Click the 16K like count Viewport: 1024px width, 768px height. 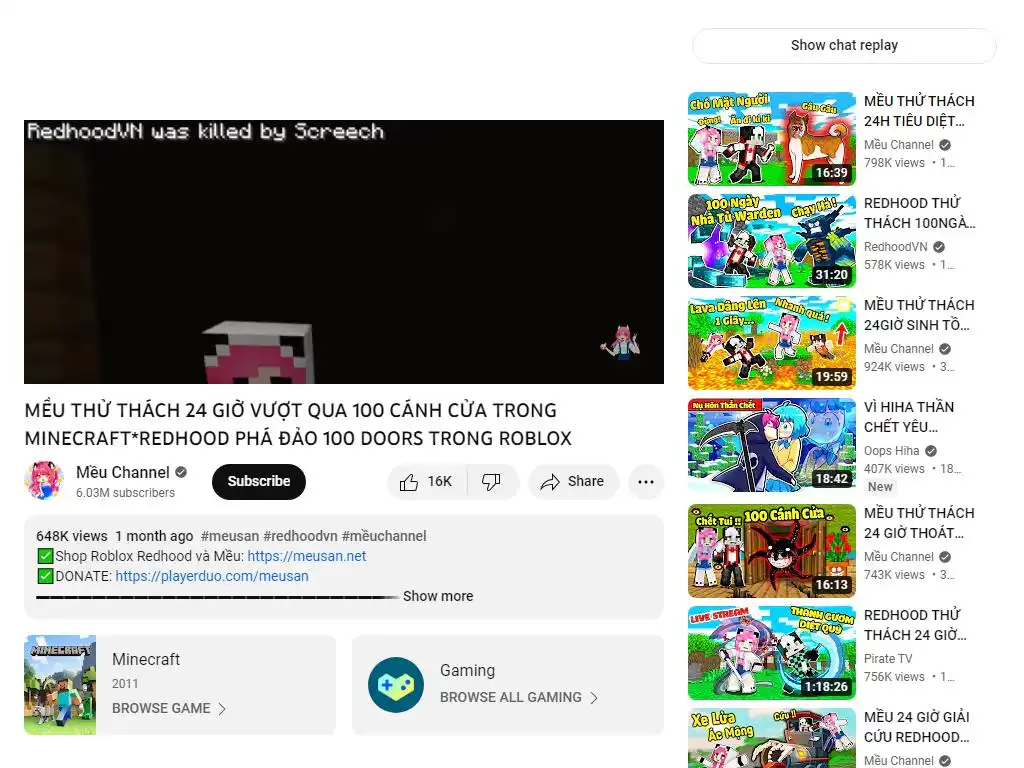coord(440,481)
